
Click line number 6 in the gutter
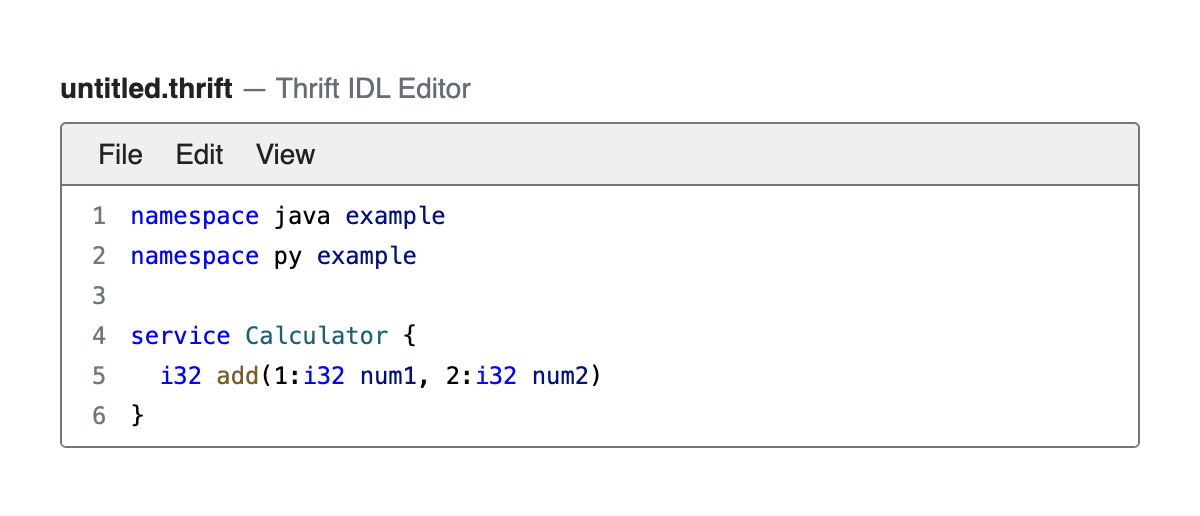[x=98, y=416]
